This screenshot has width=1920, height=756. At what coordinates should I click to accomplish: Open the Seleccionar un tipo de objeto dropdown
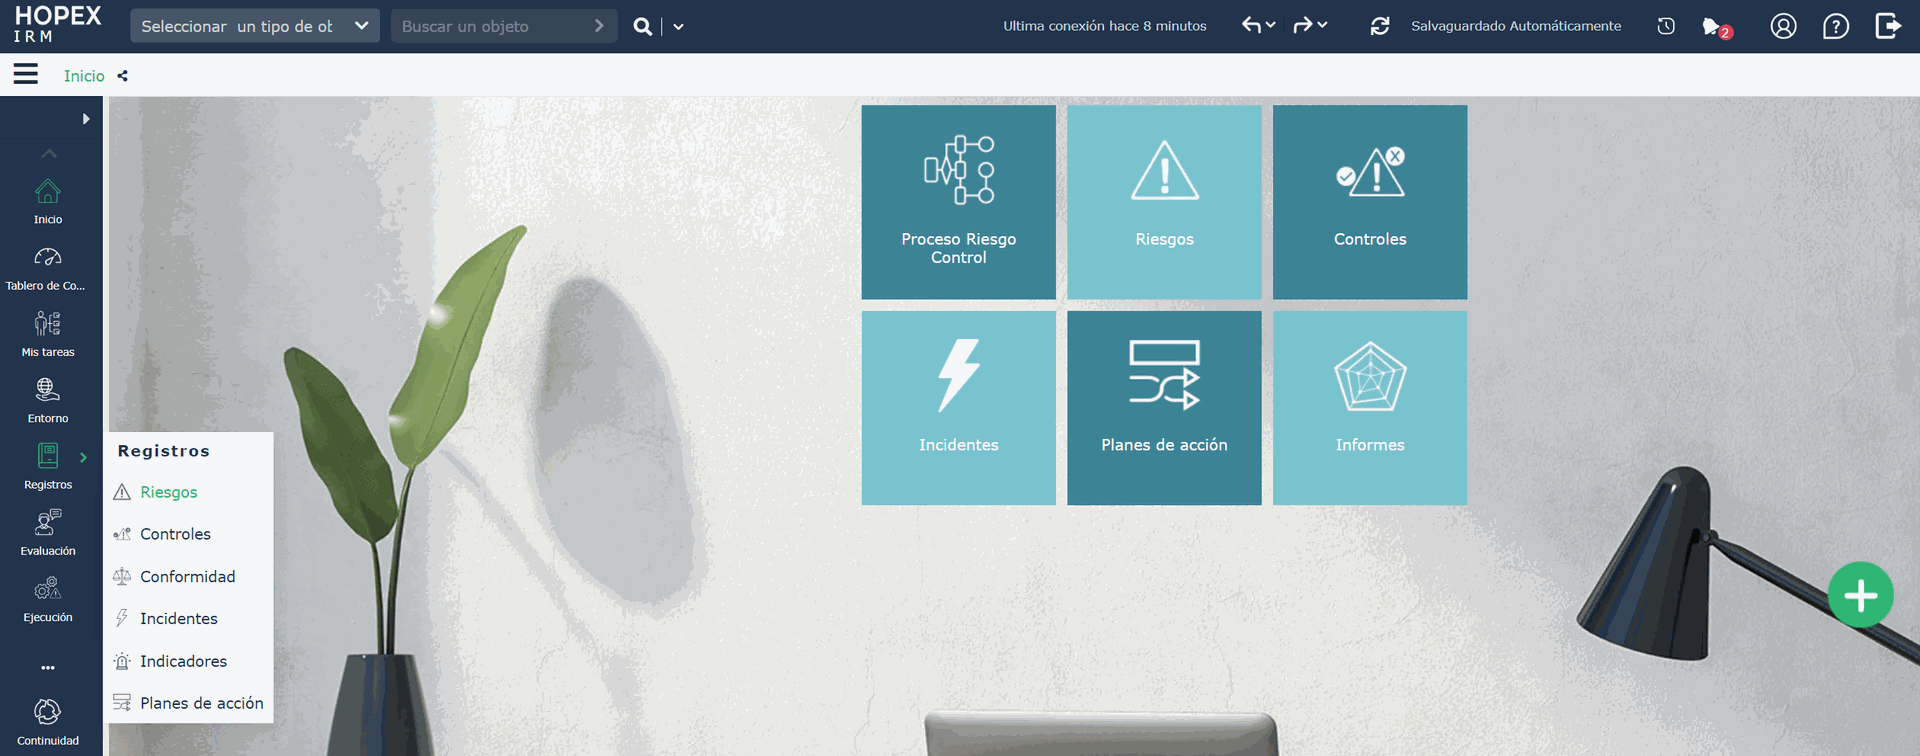[x=255, y=26]
